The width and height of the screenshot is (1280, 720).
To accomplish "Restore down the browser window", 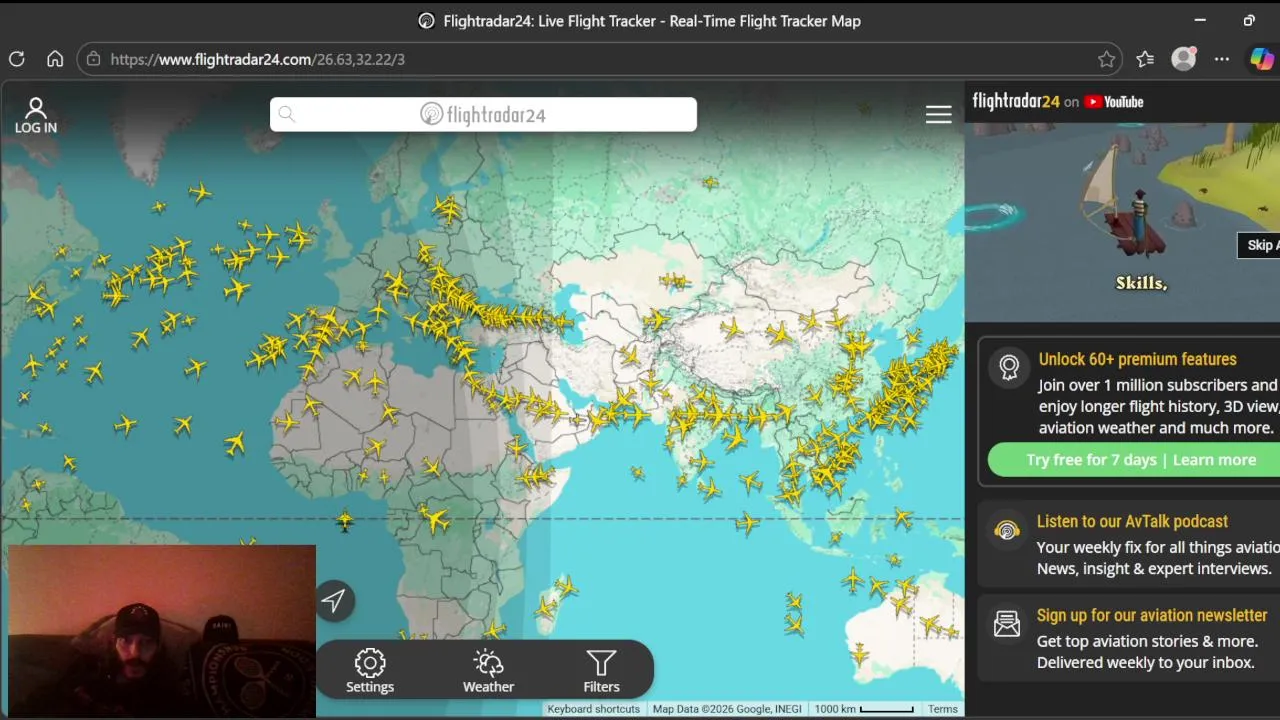I will pos(1249,20).
